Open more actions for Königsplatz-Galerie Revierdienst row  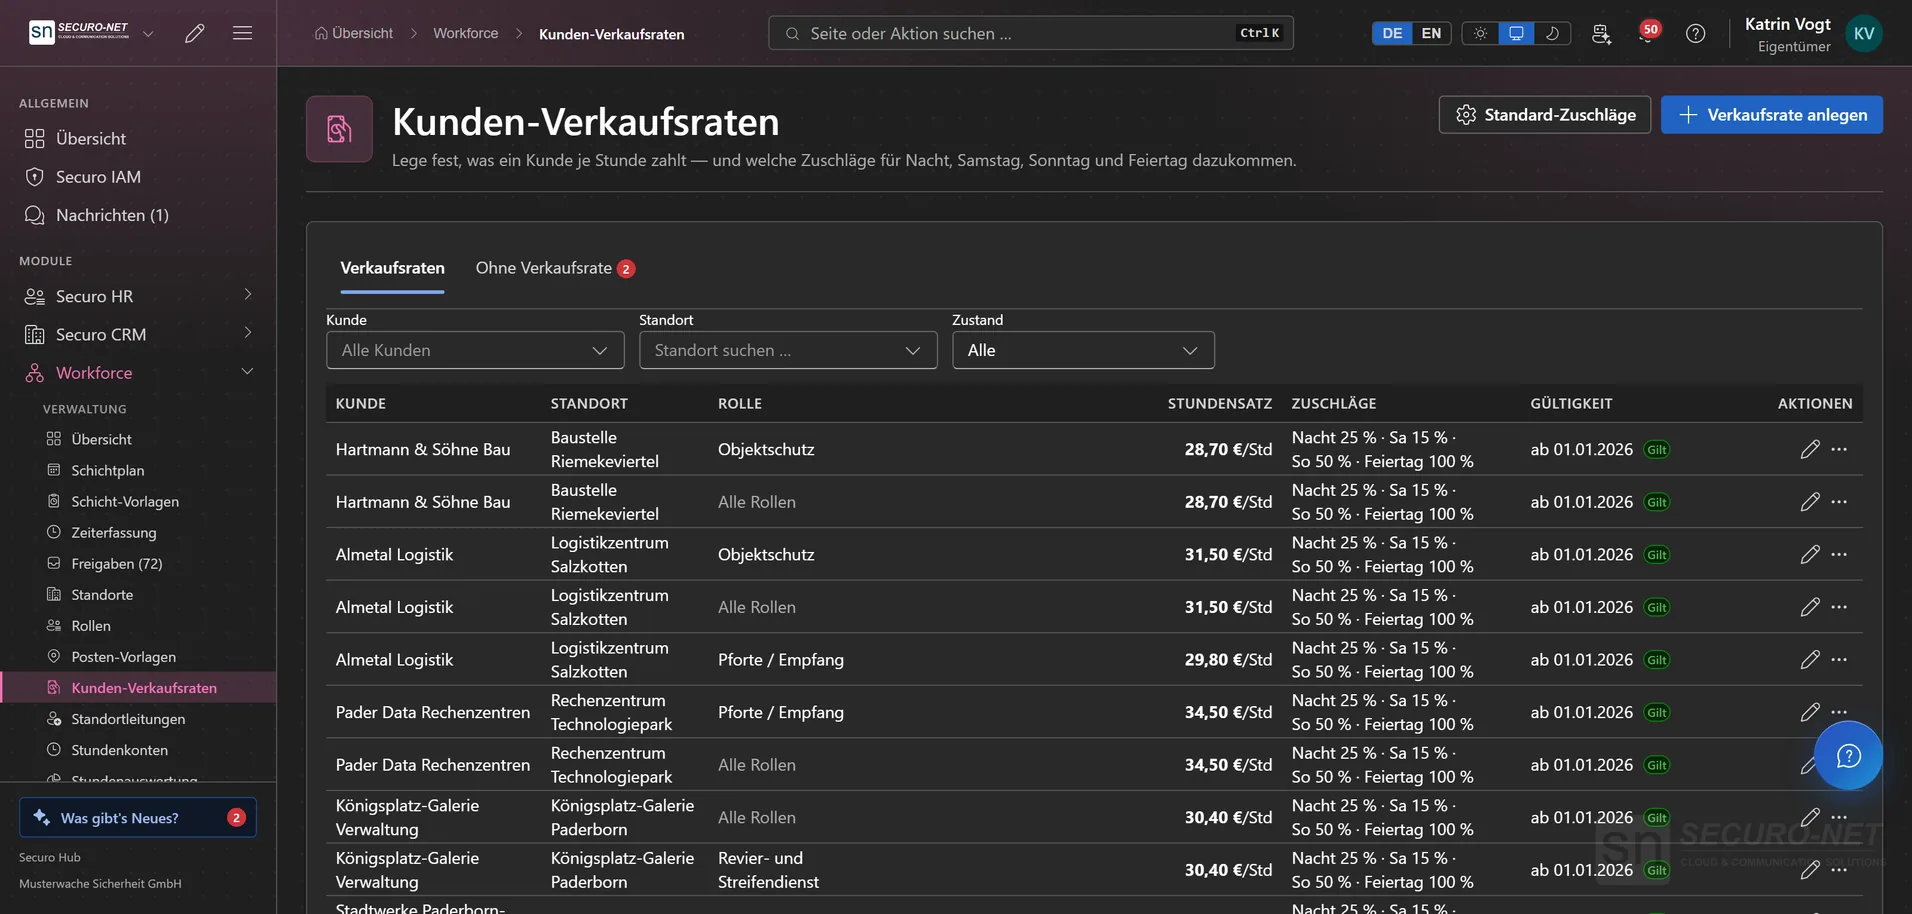tap(1839, 870)
